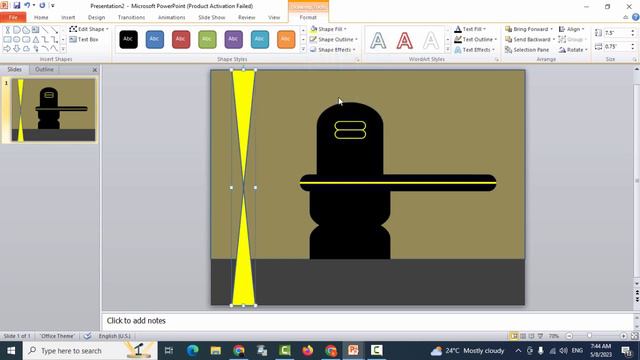Image resolution: width=640 pixels, height=360 pixels.
Task: Open the Rotate dropdown
Action: 573,49
